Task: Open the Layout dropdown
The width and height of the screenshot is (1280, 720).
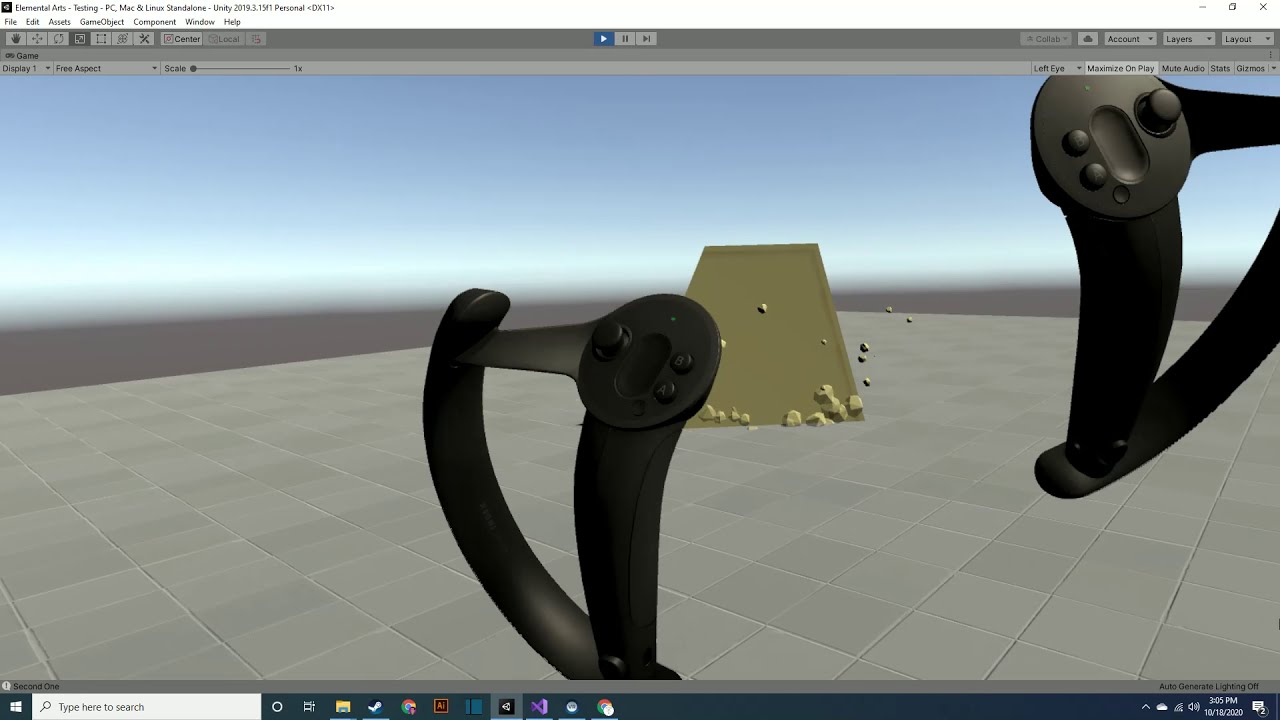Action: click(x=1246, y=39)
